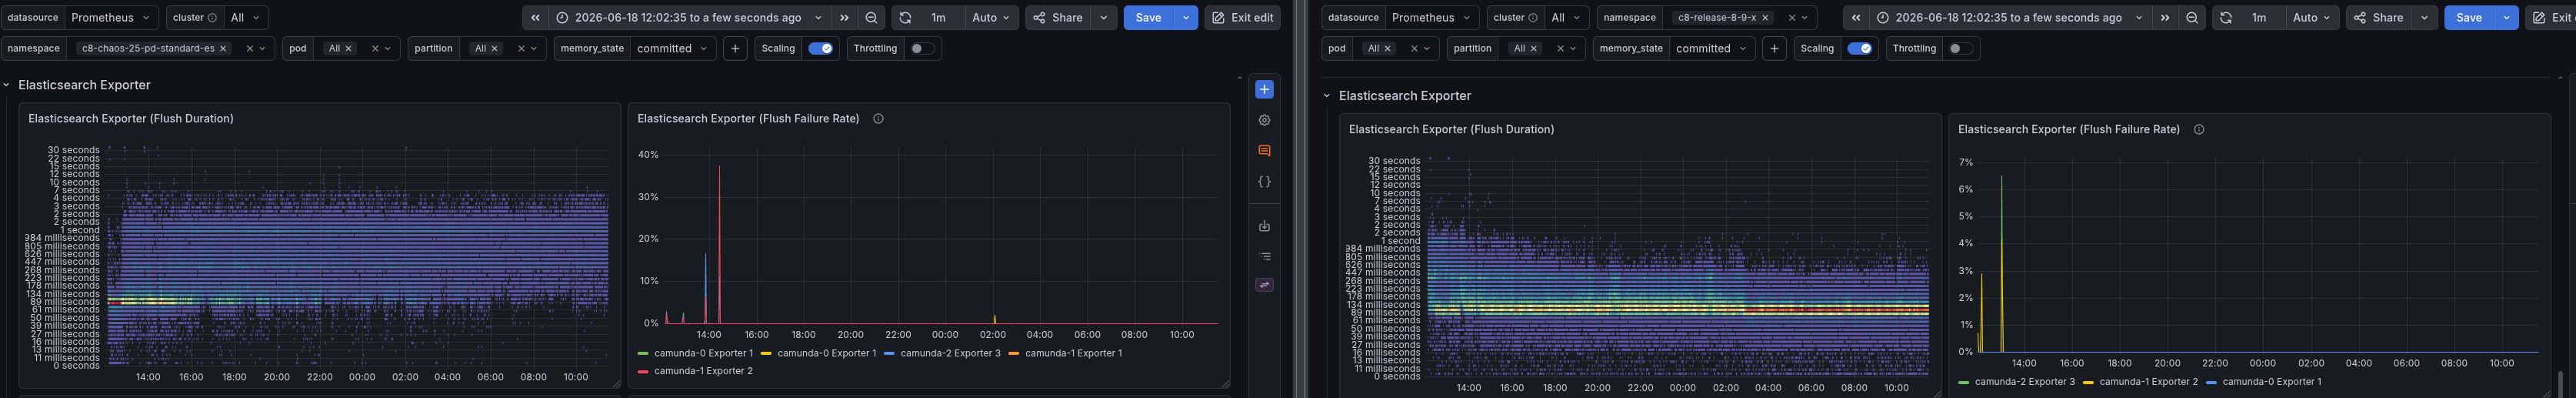Click the orange comment icon in edit sidebar
Screen dimensions: 2576x398
click(x=1264, y=151)
